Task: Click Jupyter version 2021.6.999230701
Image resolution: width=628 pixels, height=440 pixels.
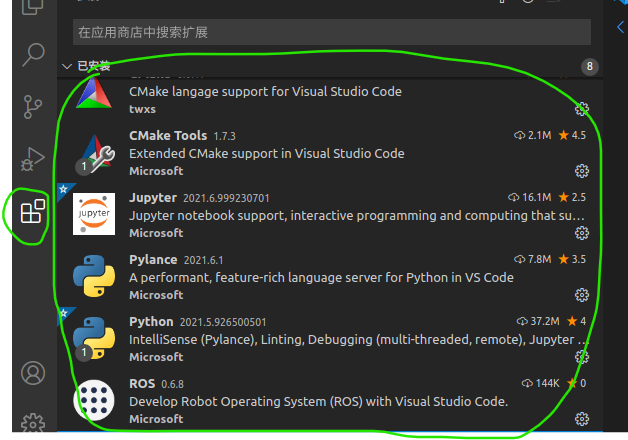Action: 226,198
